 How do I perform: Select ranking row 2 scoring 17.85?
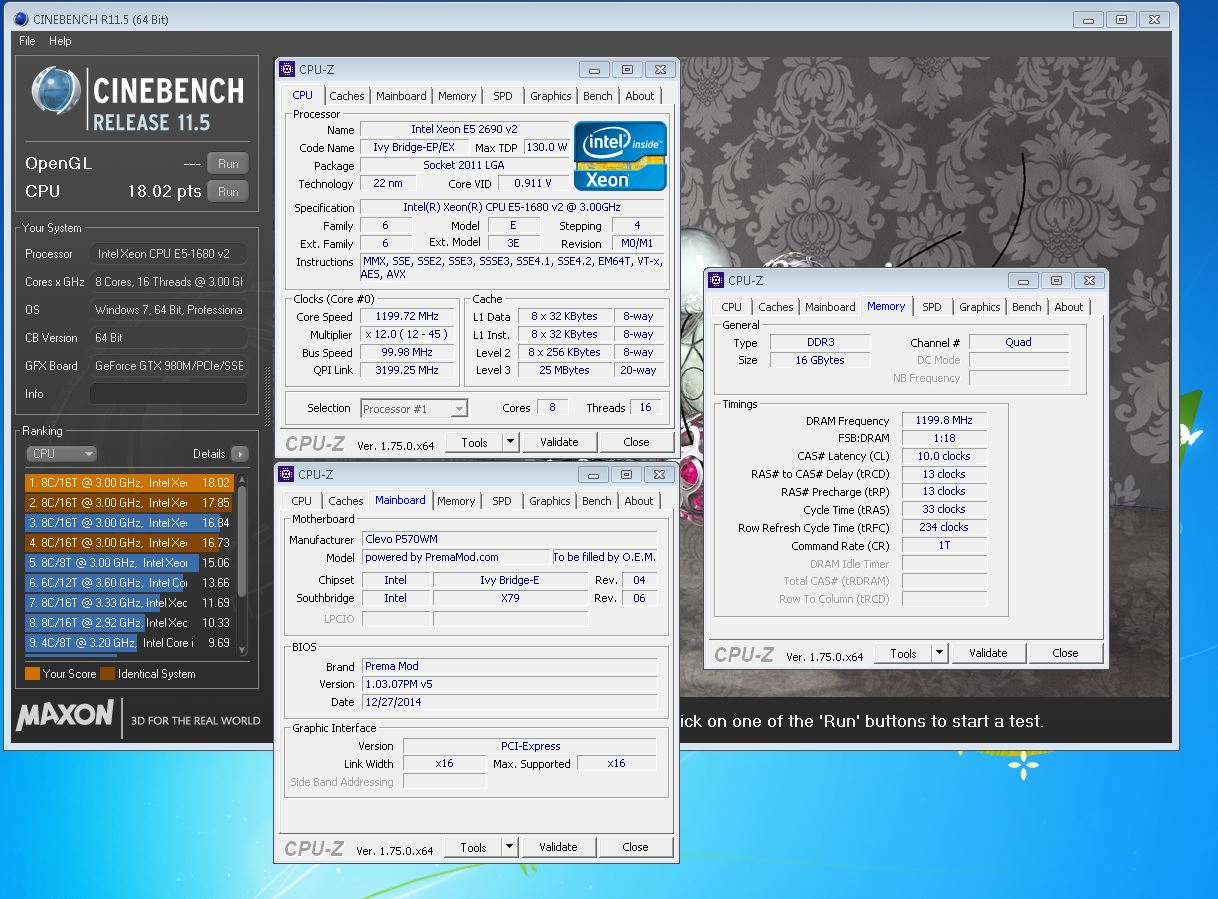pos(129,502)
